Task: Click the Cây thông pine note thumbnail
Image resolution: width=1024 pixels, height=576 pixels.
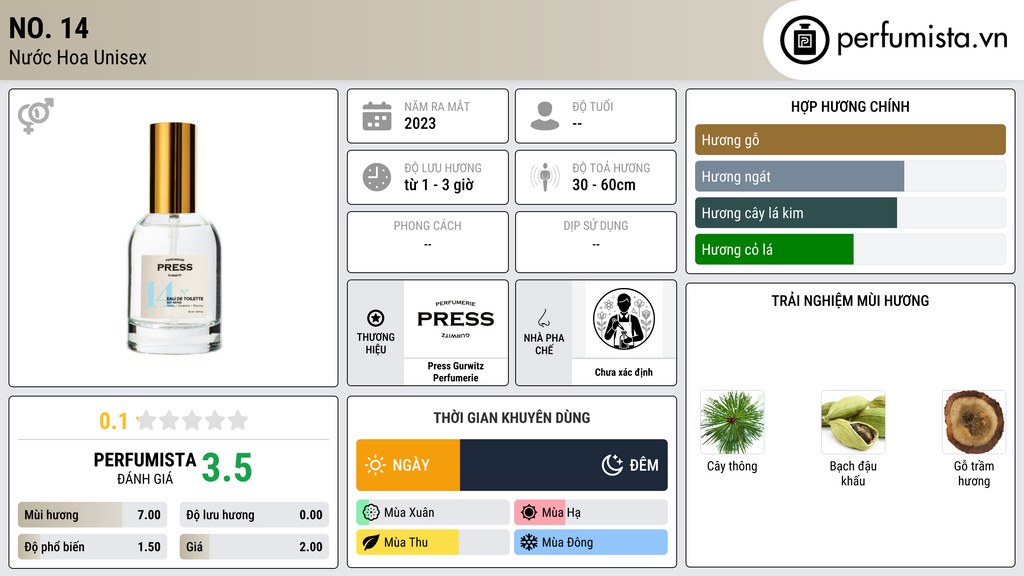Action: click(732, 422)
